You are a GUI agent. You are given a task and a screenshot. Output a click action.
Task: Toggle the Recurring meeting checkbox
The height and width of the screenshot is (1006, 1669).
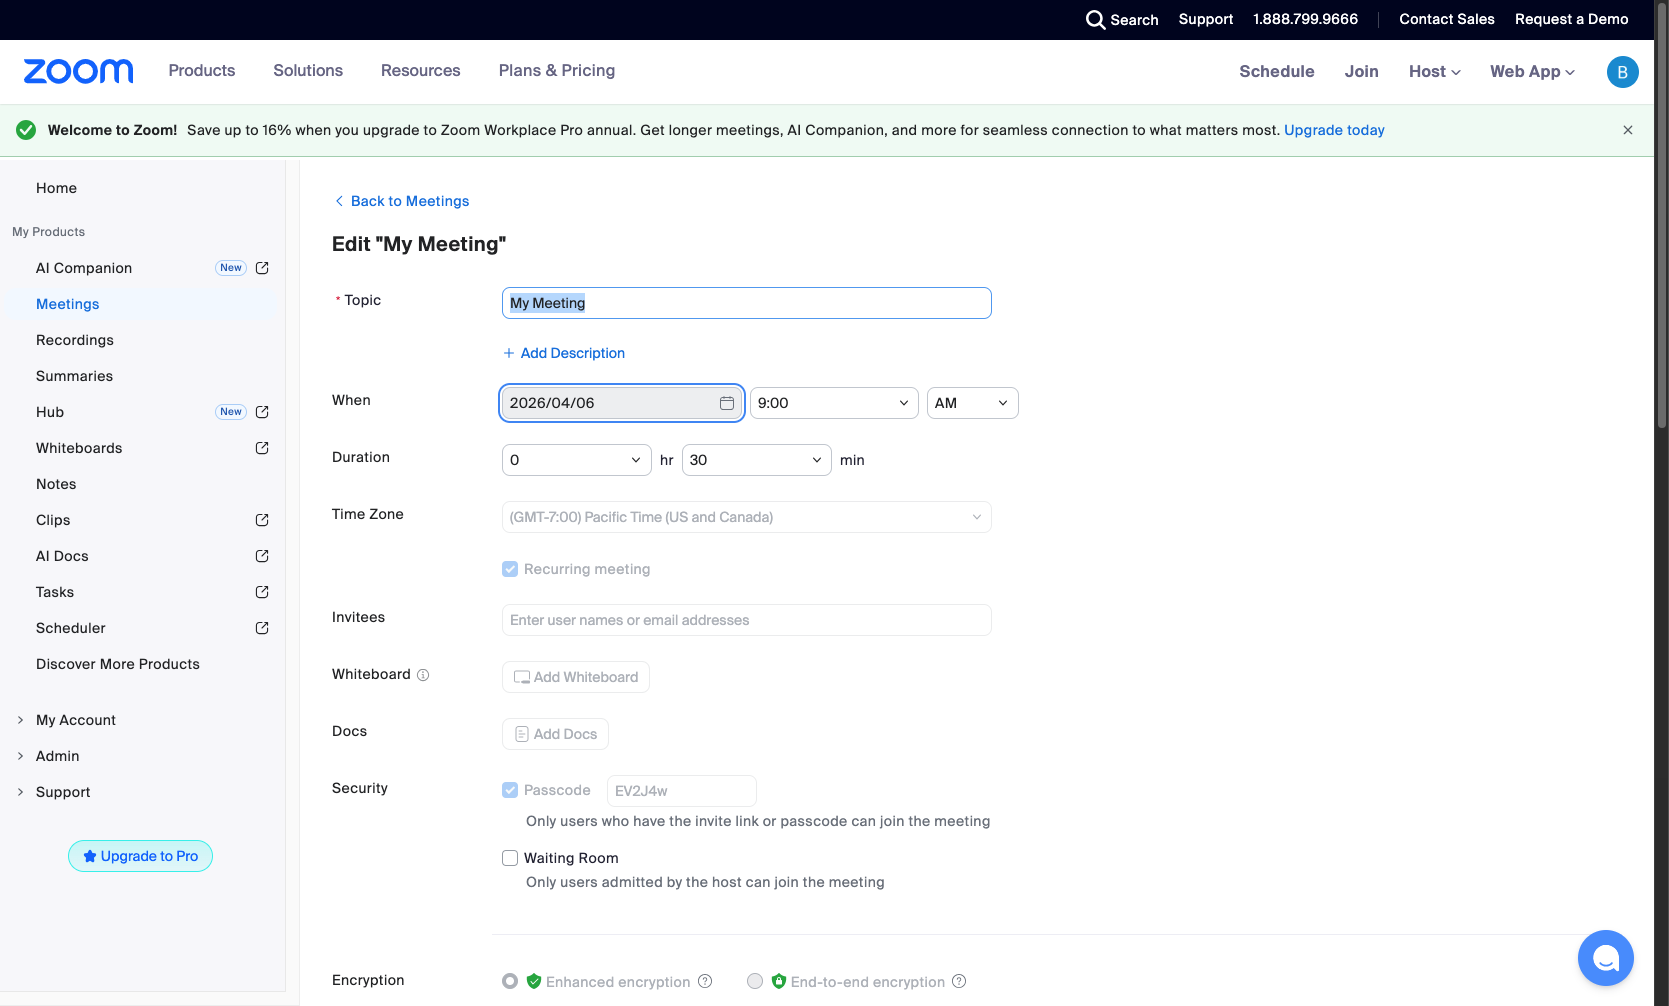(510, 569)
